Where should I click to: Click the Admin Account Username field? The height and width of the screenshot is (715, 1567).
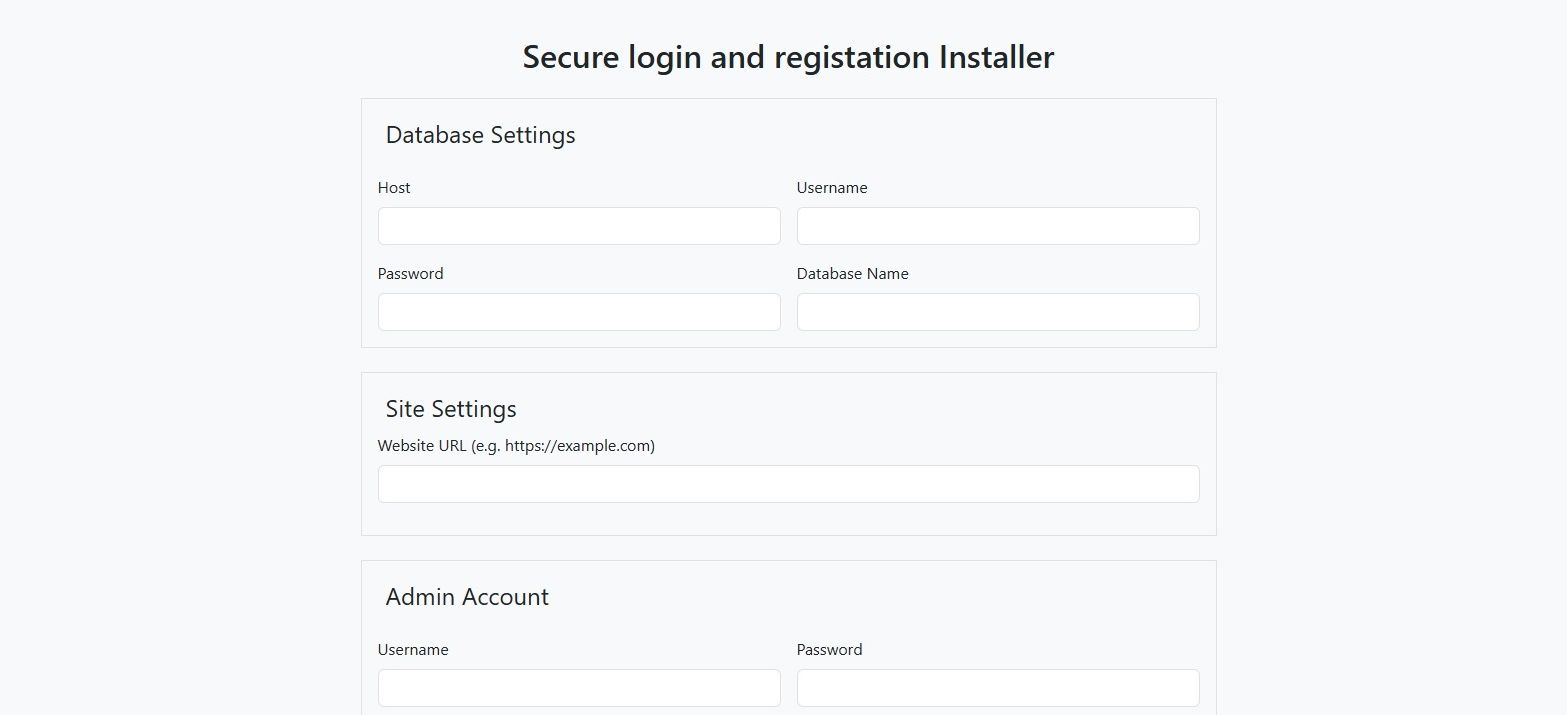tap(578, 688)
